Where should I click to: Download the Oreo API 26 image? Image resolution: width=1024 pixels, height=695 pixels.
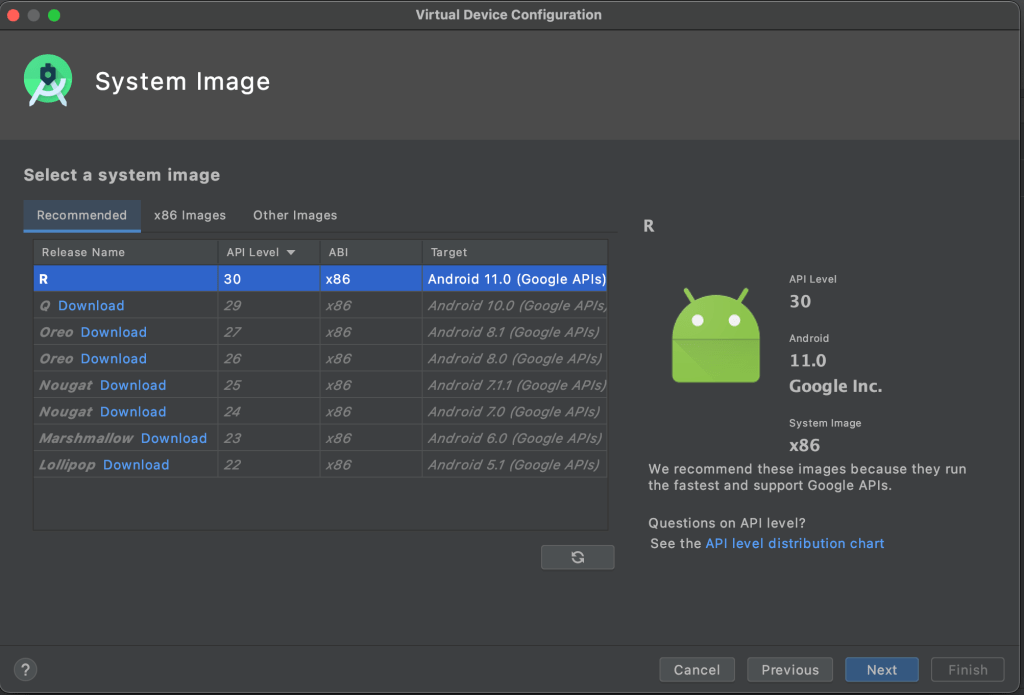tap(113, 359)
